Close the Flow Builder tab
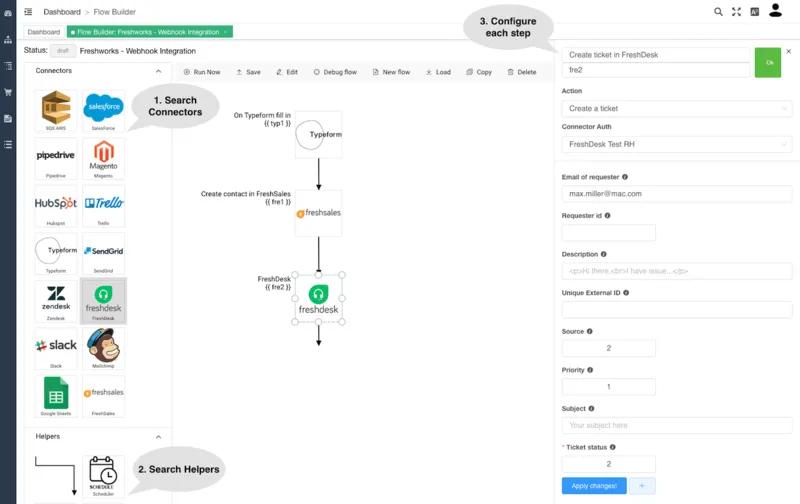Screen dimensions: 800x504 226,32
